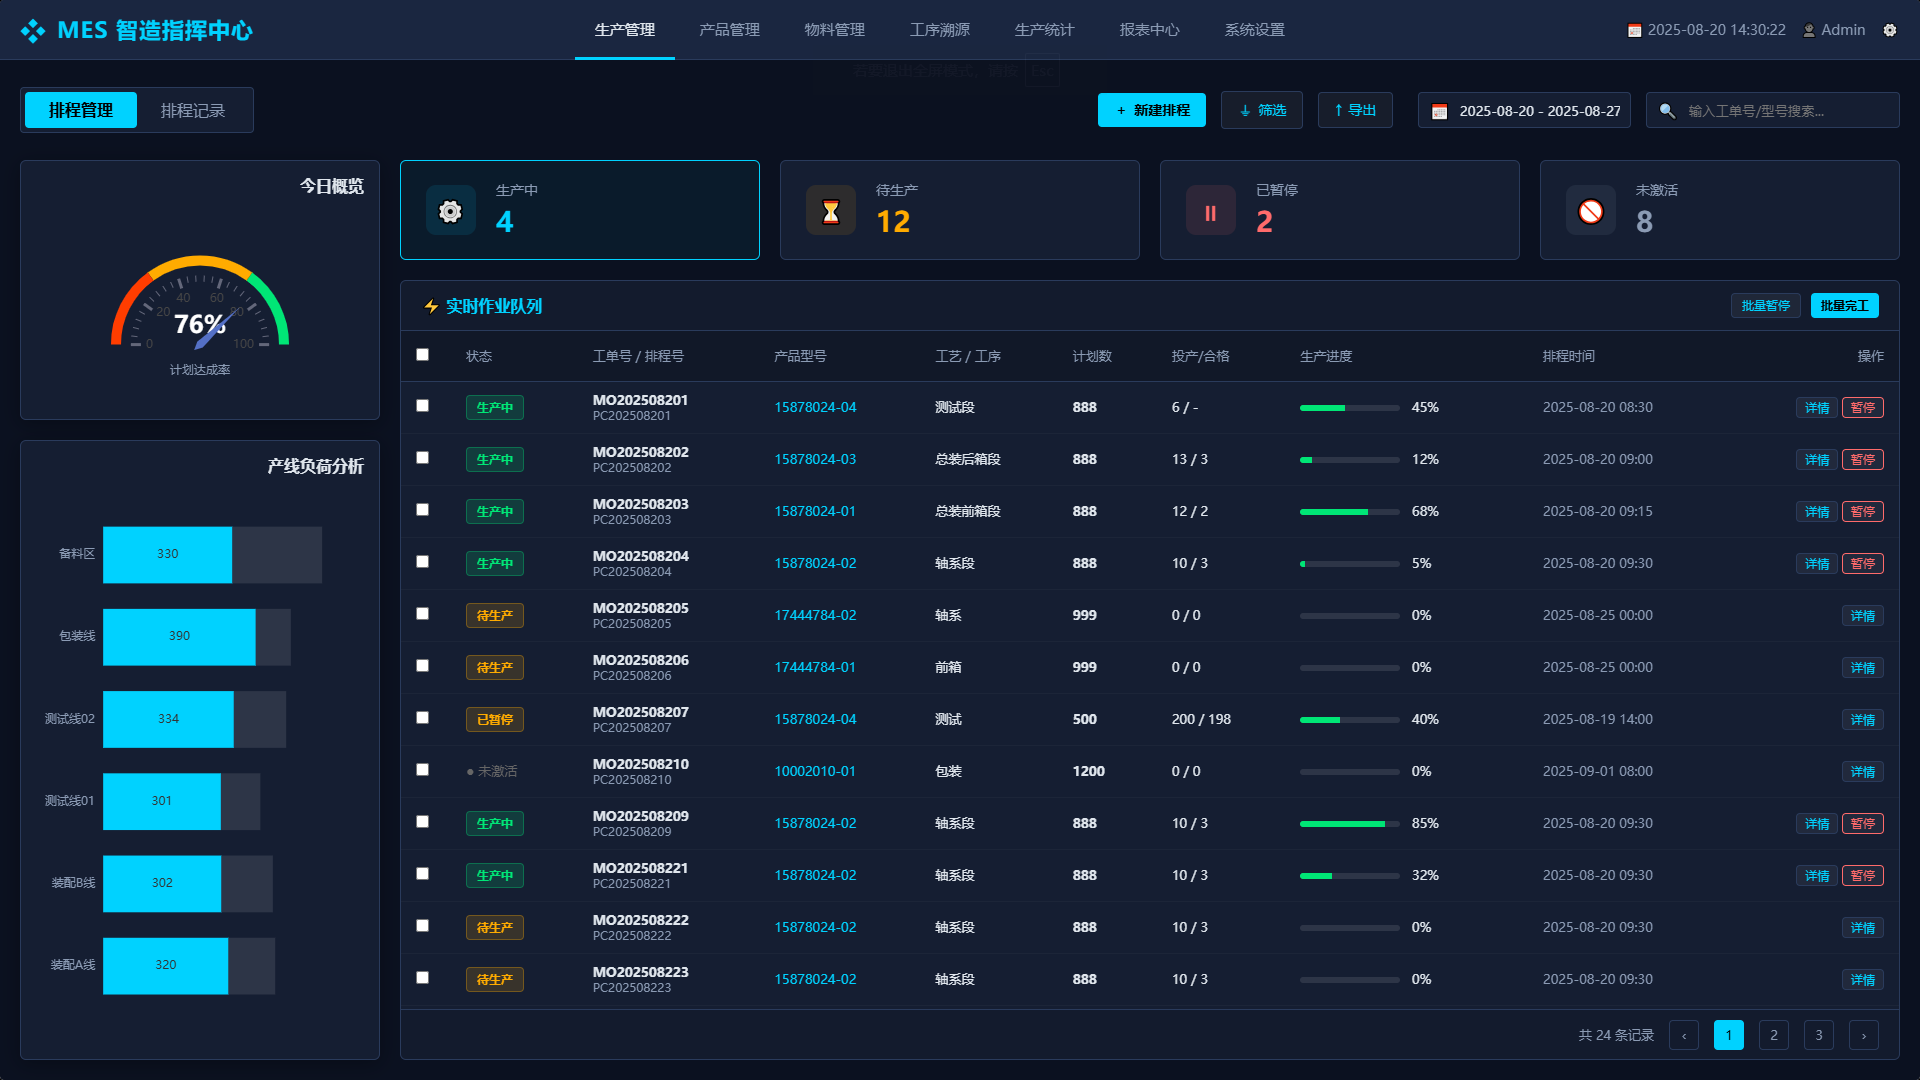Open the date range picker 2025-08-20 - 2025-08-27
The width and height of the screenshot is (1920, 1080).
coord(1524,110)
